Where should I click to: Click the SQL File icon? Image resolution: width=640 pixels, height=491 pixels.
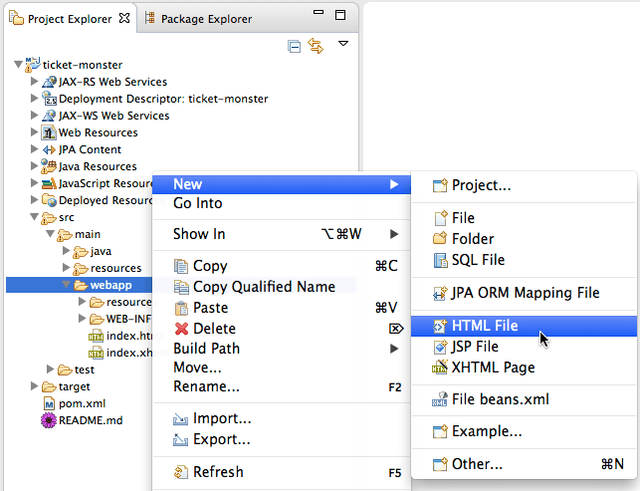click(440, 260)
